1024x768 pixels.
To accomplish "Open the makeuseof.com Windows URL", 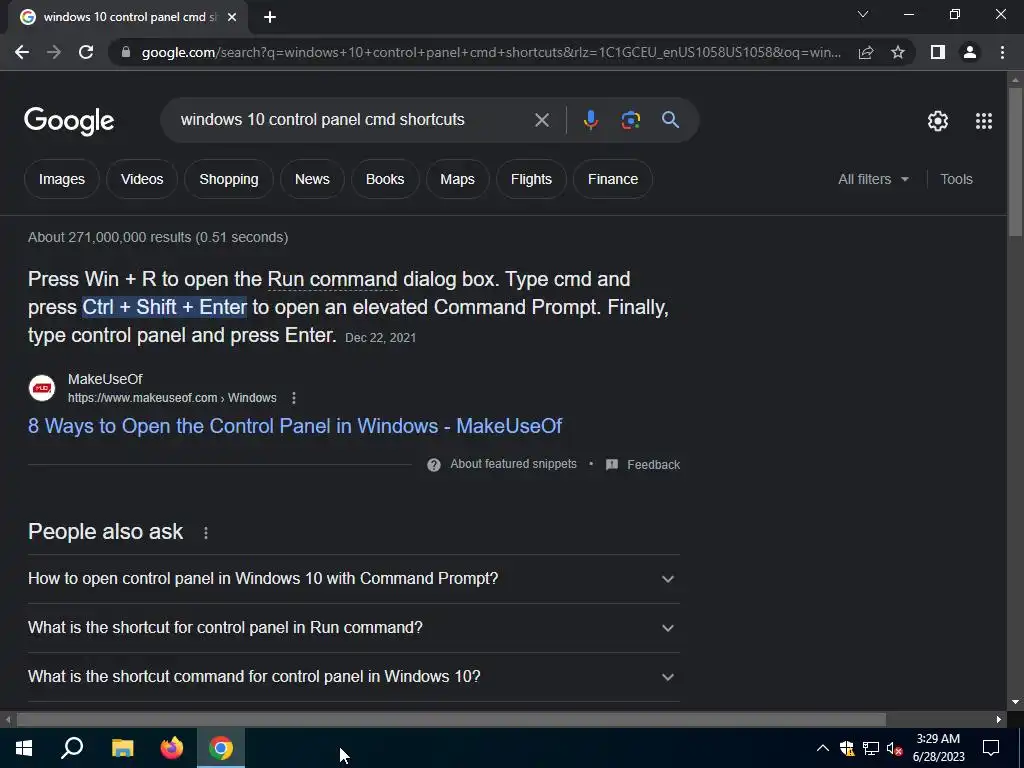I will [x=172, y=398].
